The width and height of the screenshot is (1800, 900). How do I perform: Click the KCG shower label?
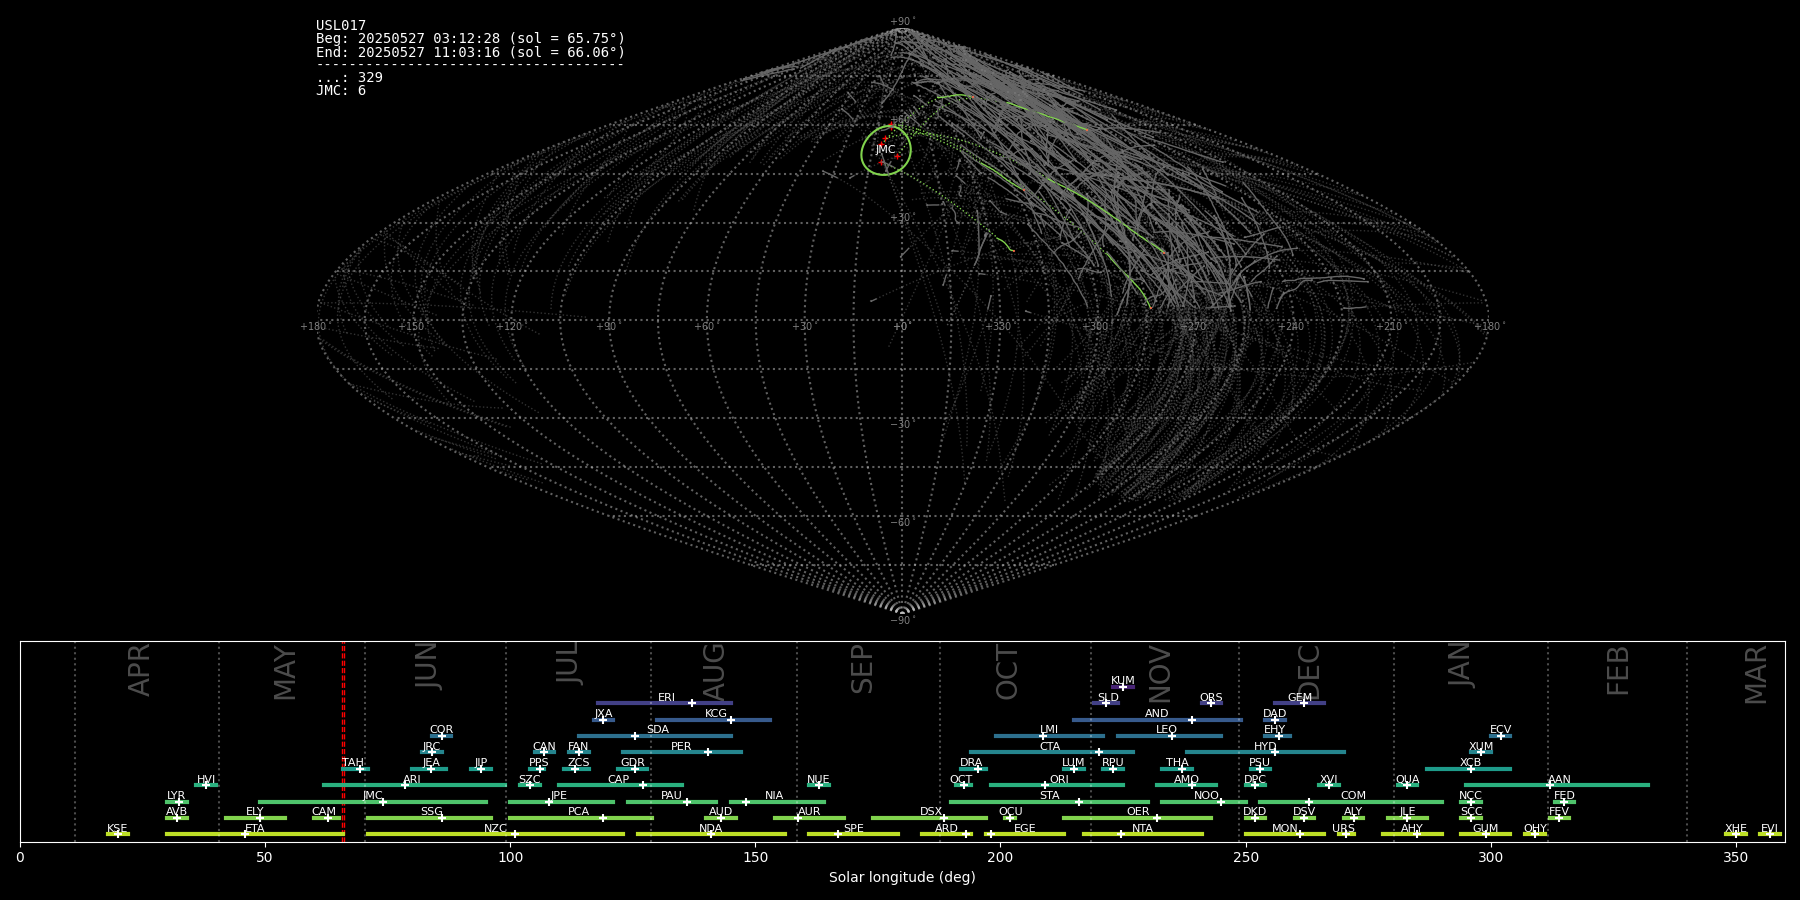tap(716, 714)
